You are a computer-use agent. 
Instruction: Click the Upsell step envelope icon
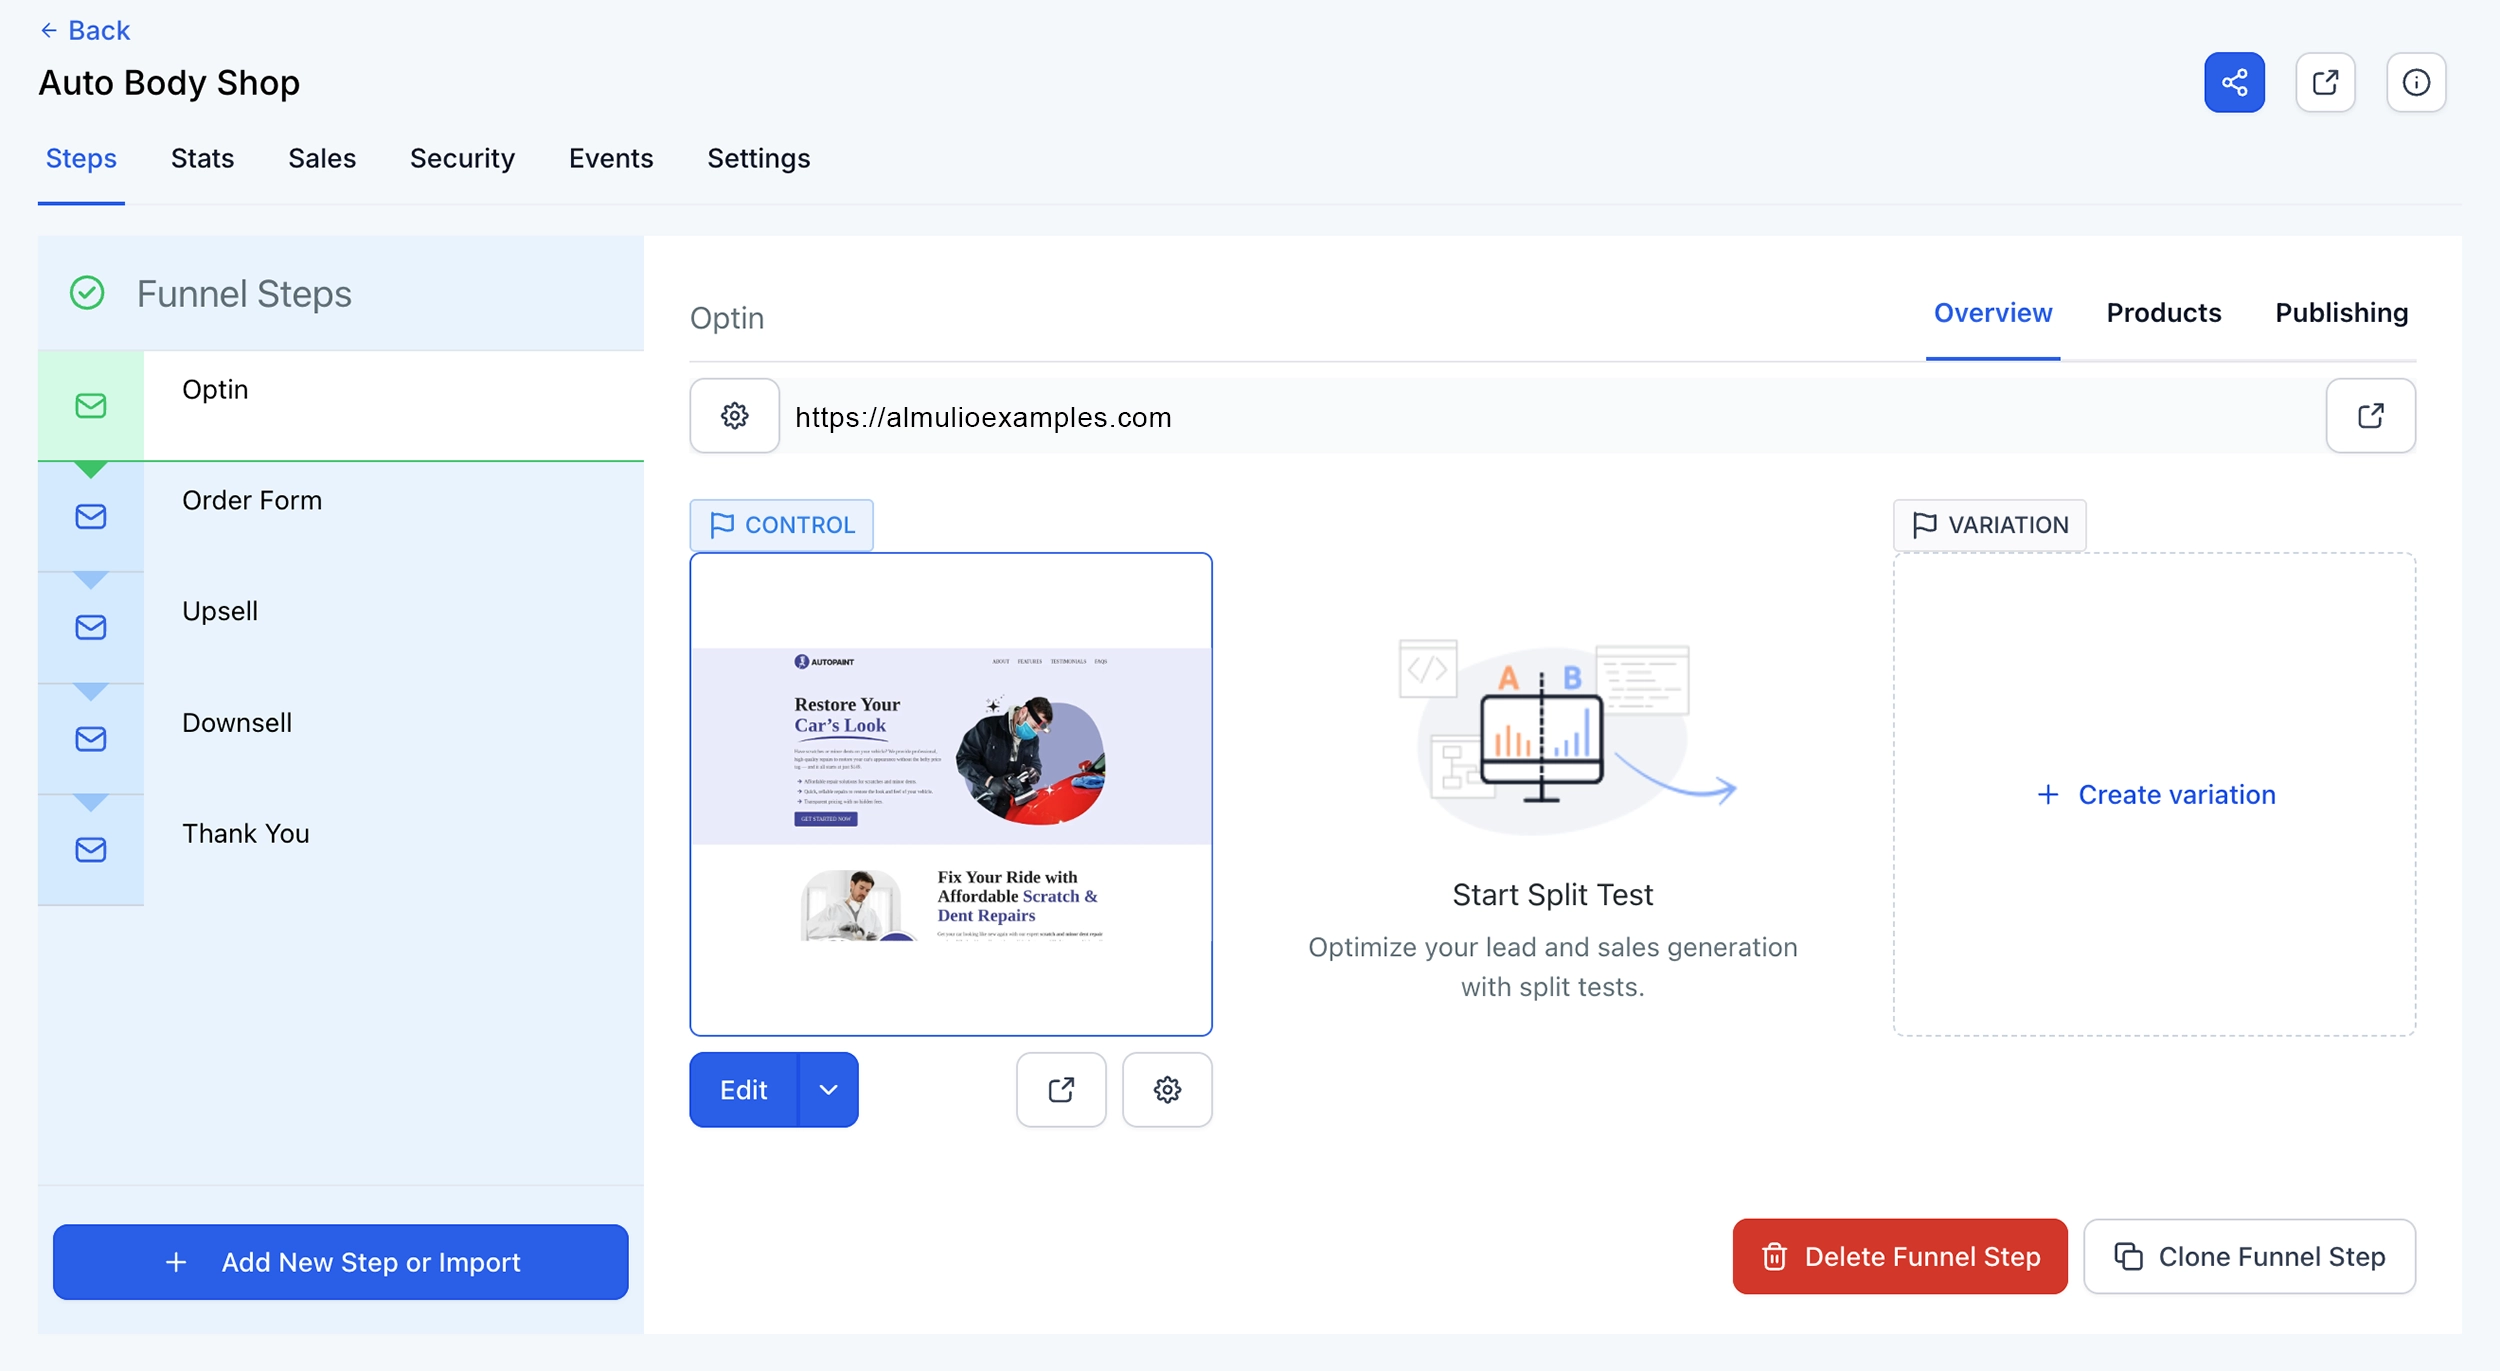point(91,627)
